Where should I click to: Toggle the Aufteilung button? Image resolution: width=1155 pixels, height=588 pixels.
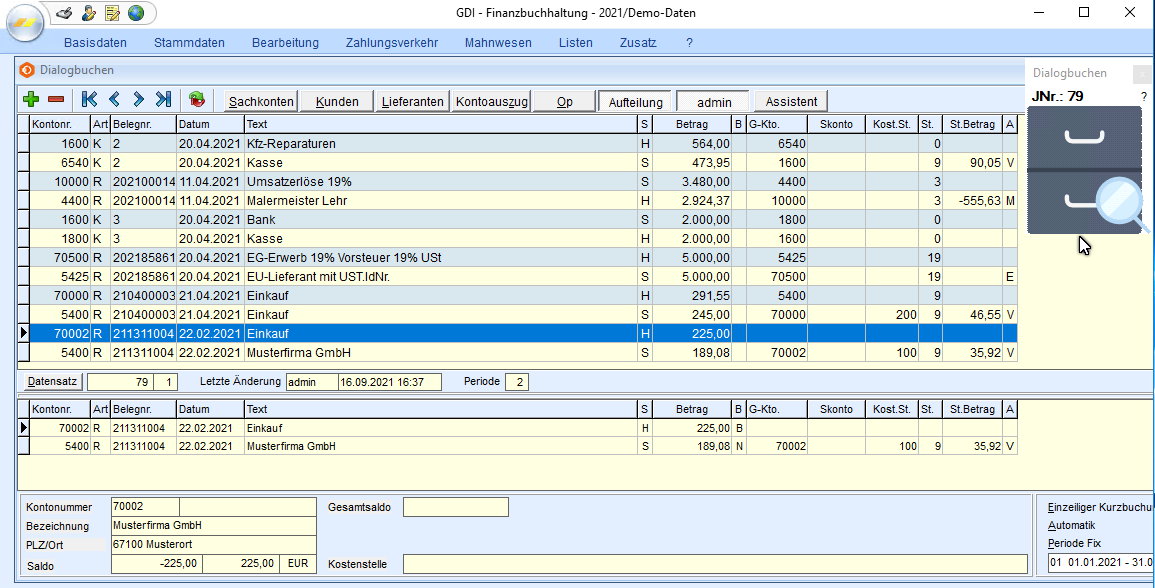(x=635, y=102)
